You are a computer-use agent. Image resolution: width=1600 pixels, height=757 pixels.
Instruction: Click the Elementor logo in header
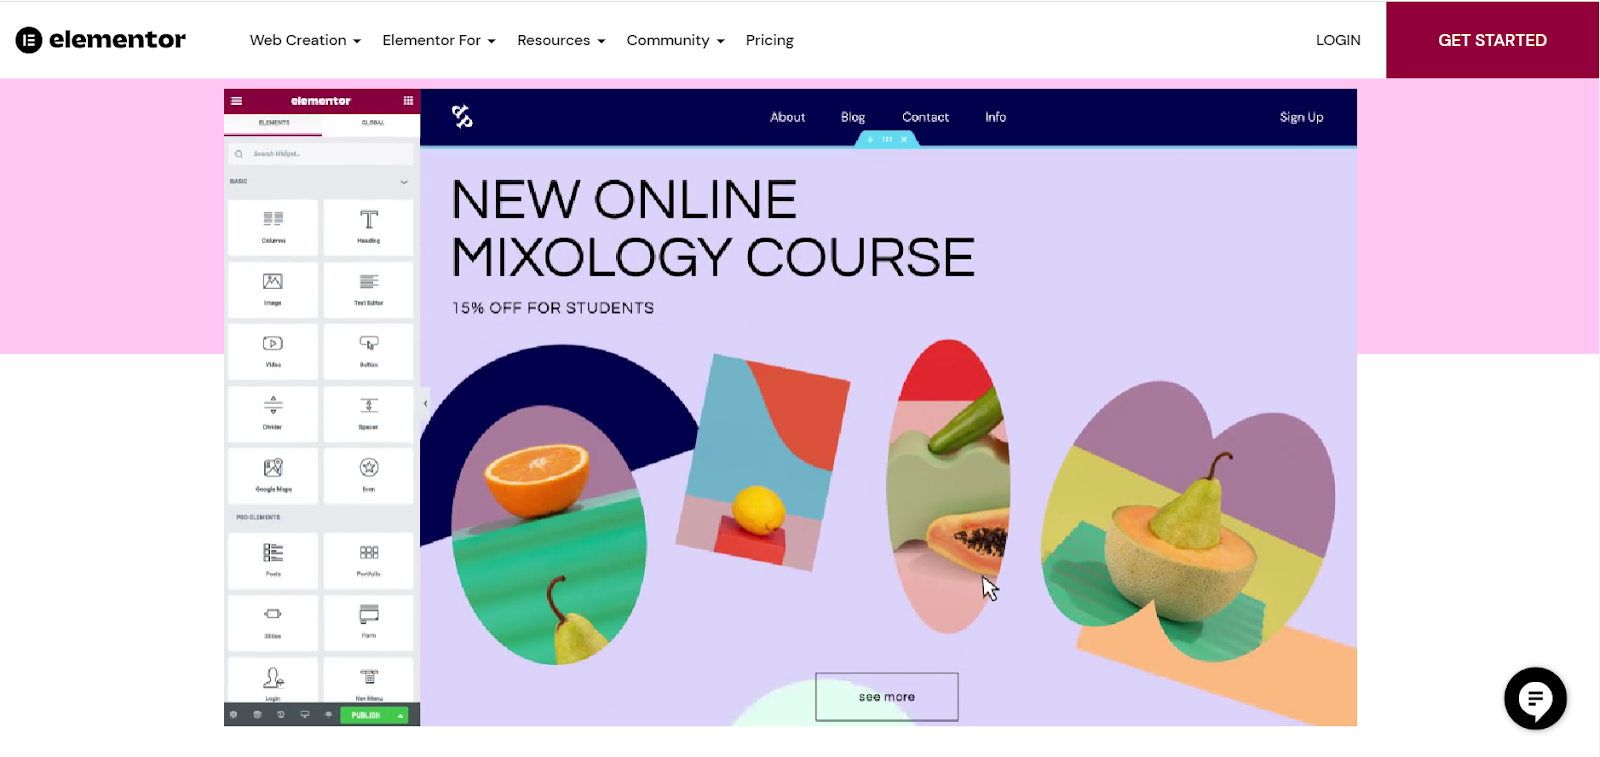click(x=100, y=40)
